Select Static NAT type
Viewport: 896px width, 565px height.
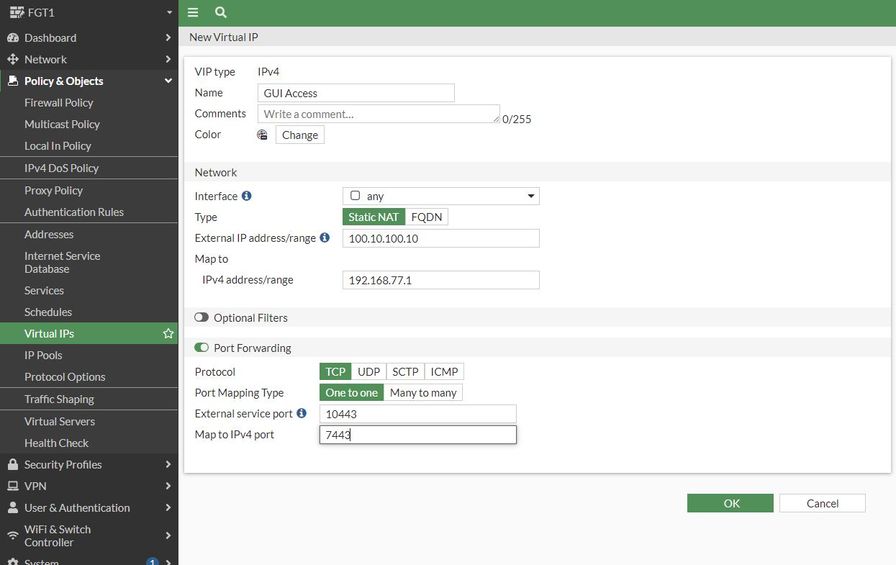click(x=374, y=217)
